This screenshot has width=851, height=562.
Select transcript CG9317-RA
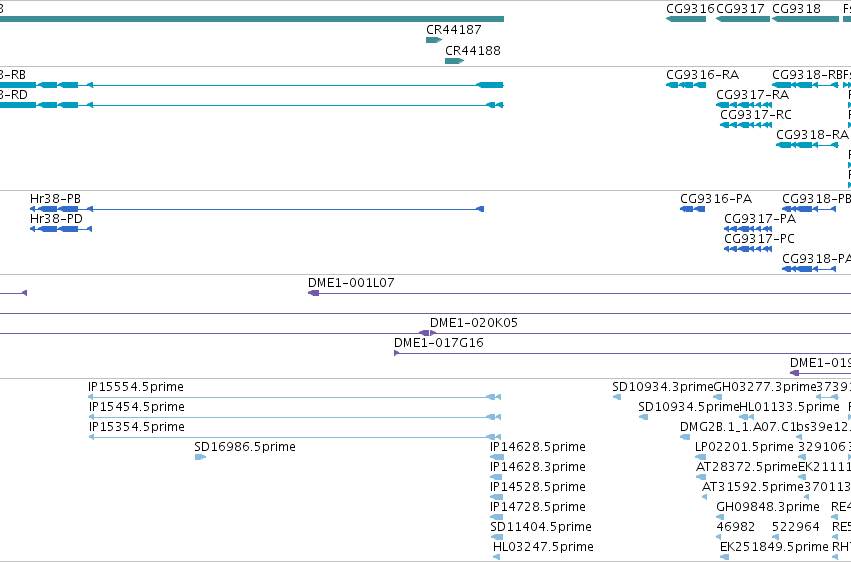[744, 105]
